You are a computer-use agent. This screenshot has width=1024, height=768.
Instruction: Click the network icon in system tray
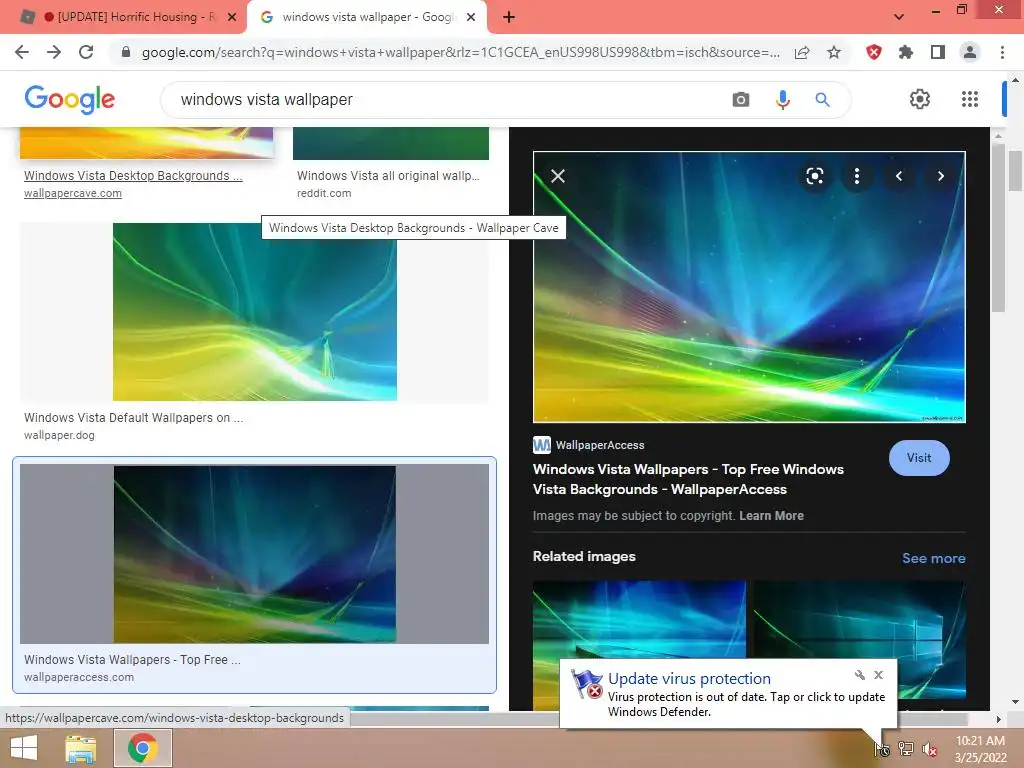pos(905,748)
